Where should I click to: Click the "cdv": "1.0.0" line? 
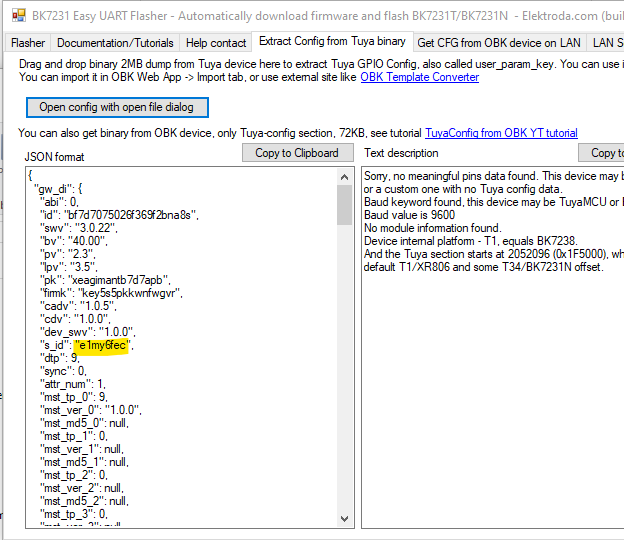point(75,319)
